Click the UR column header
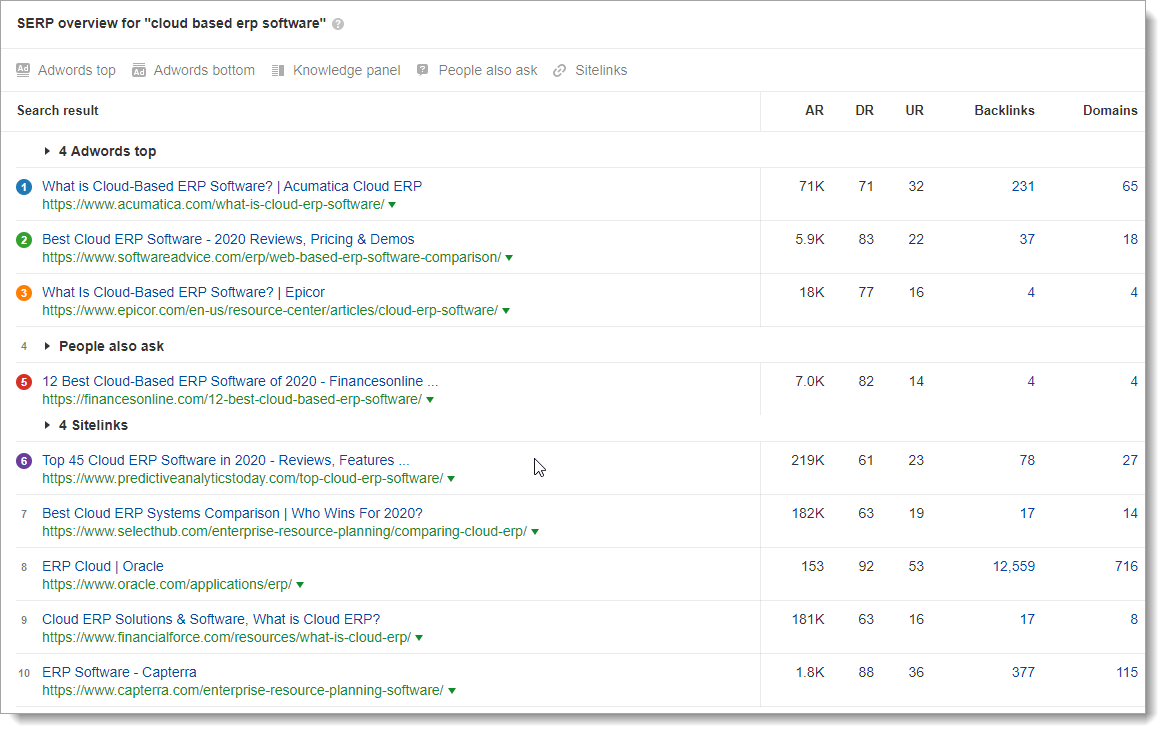This screenshot has height=735, width=1167. [915, 110]
